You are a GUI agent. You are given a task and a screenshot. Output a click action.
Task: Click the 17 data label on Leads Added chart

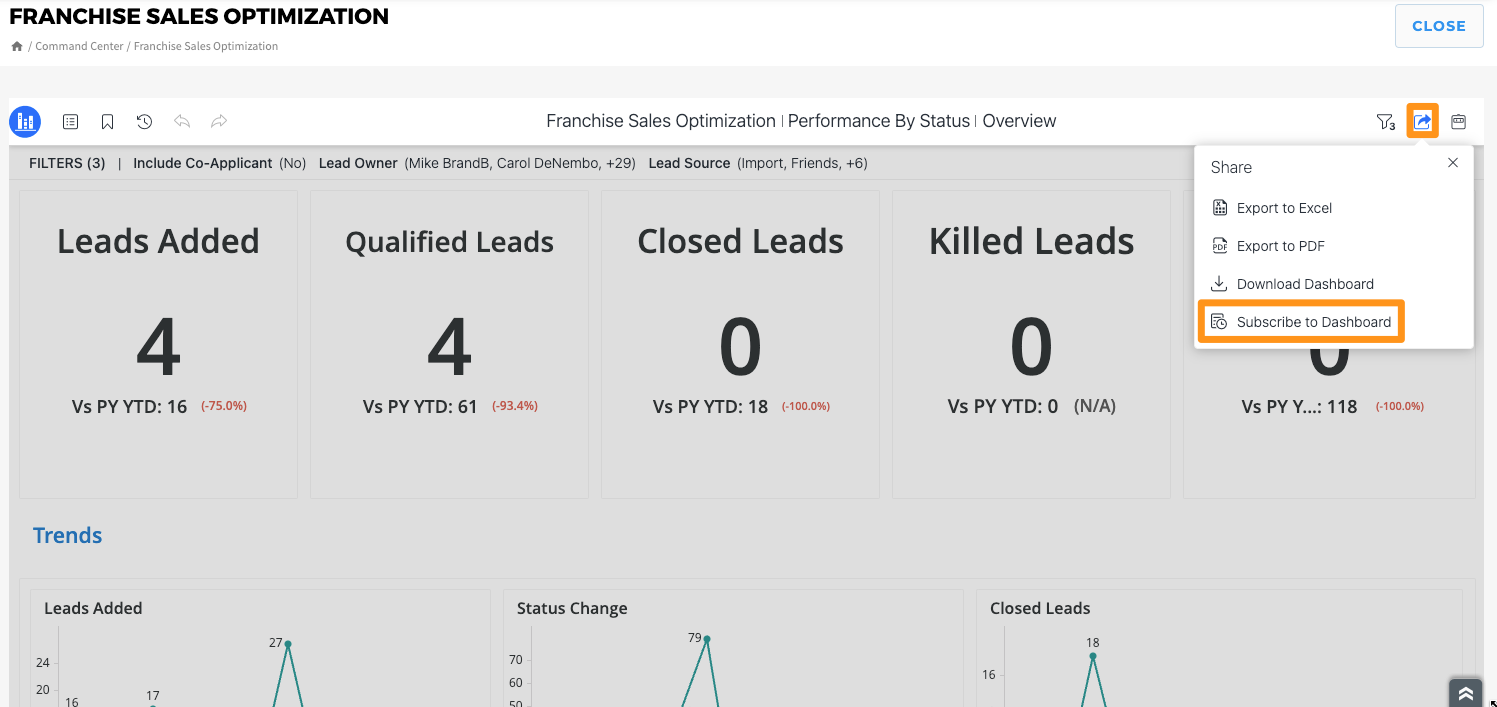tap(153, 696)
